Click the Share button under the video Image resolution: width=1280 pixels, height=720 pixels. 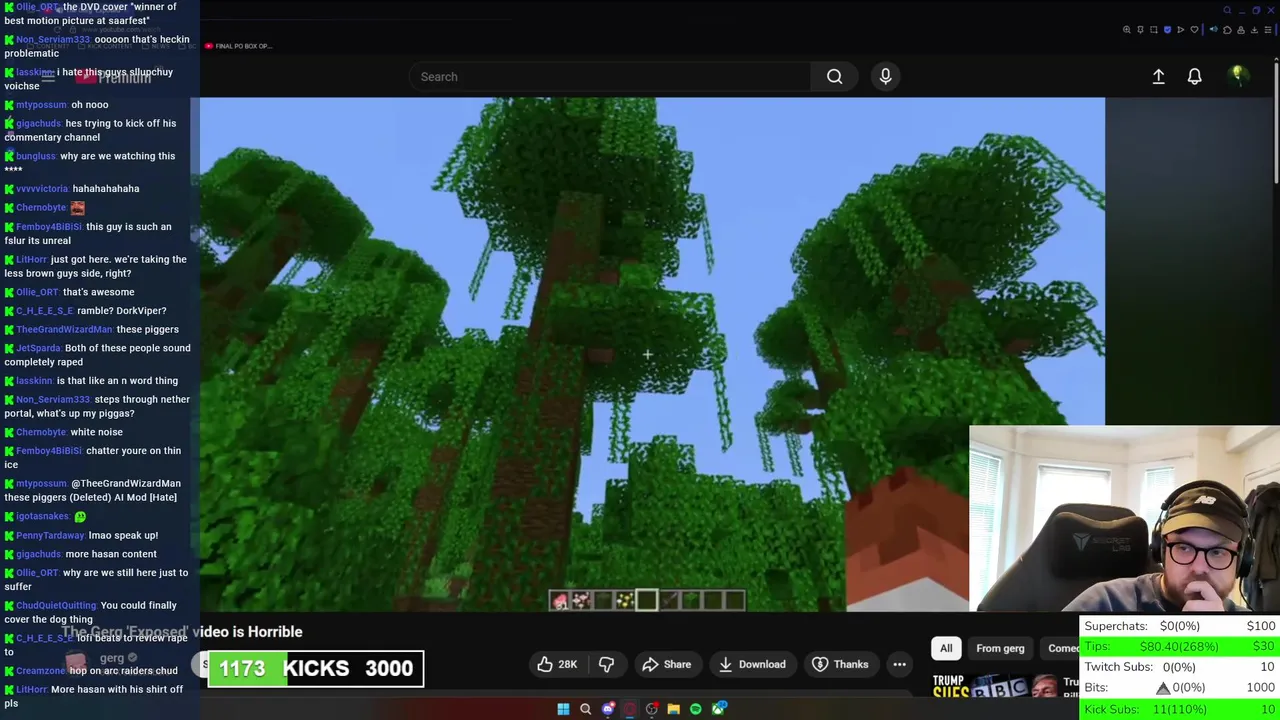pyautogui.click(x=667, y=664)
